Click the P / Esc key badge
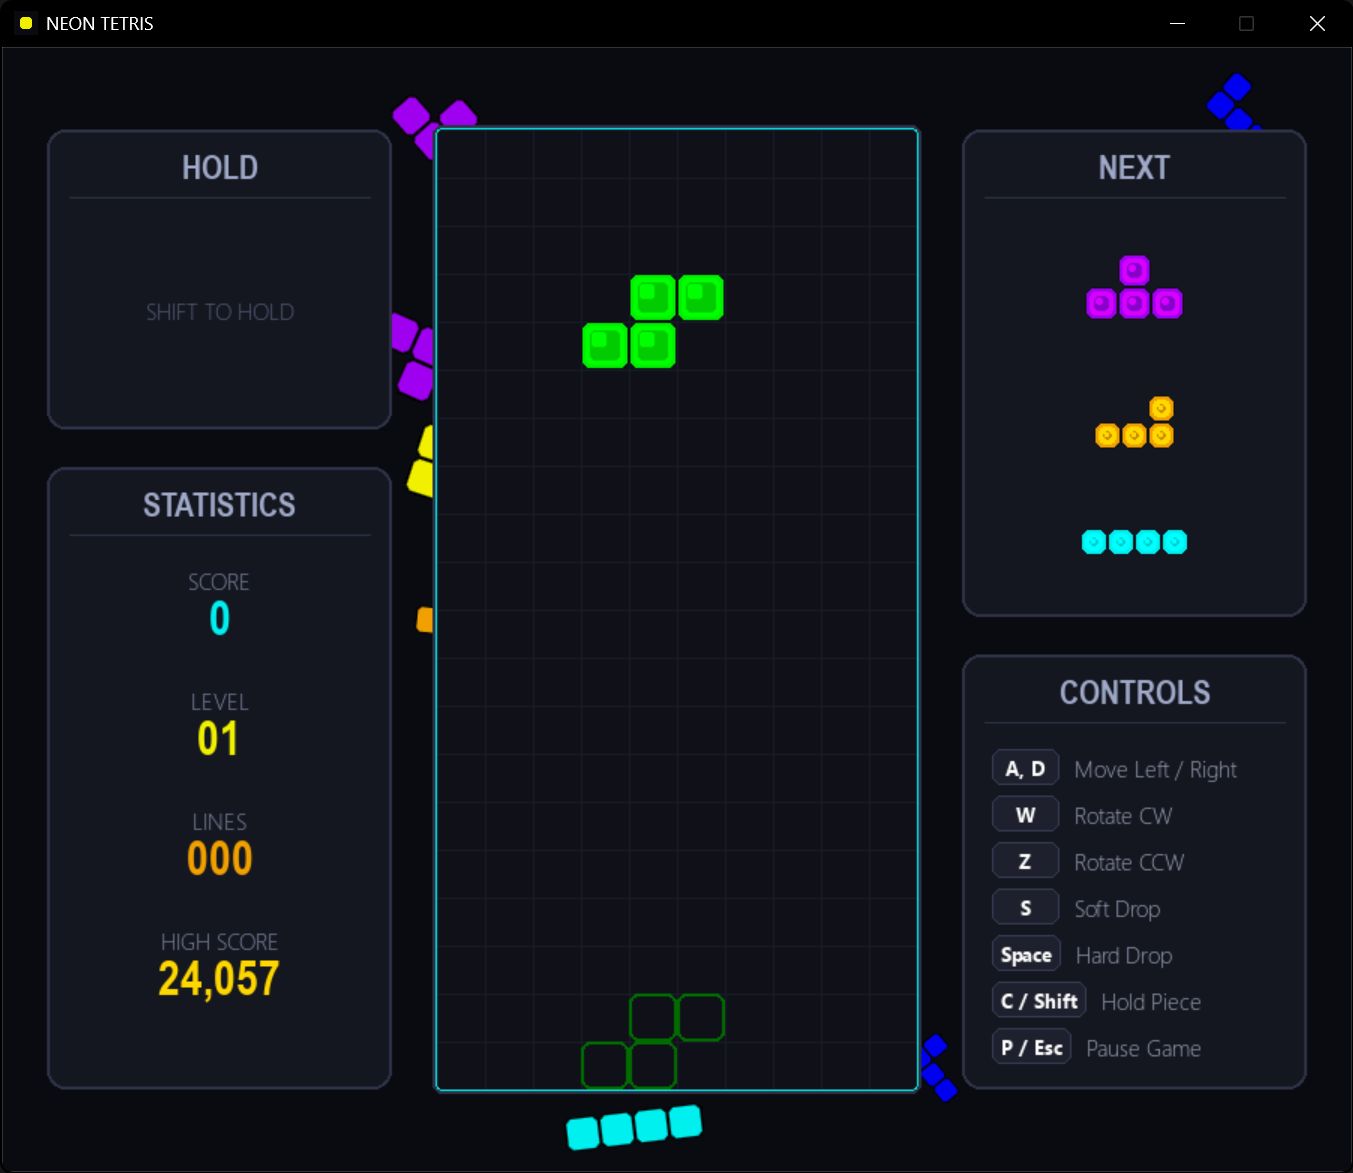This screenshot has width=1353, height=1173. tap(1031, 1047)
